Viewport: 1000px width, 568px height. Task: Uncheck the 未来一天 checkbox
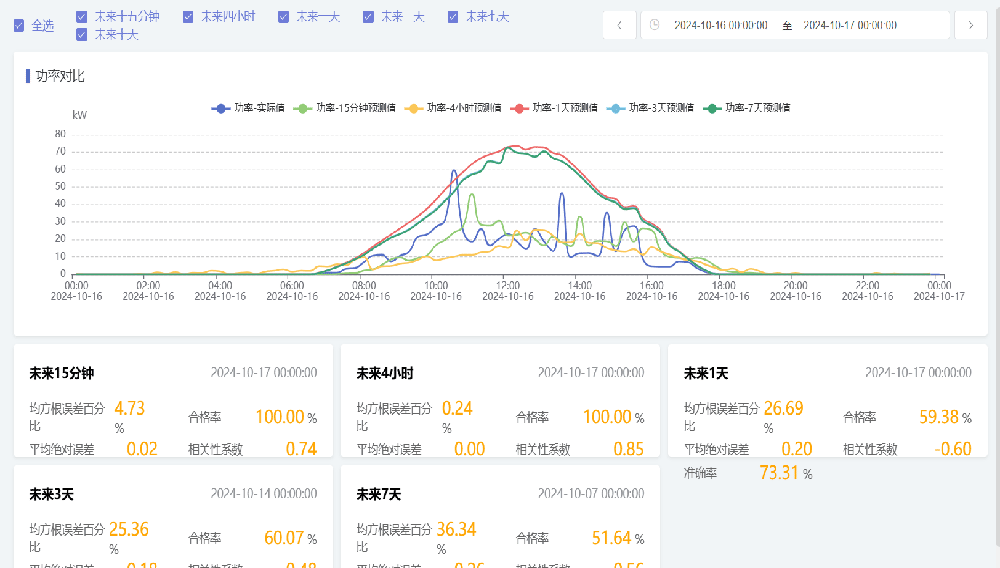(284, 16)
